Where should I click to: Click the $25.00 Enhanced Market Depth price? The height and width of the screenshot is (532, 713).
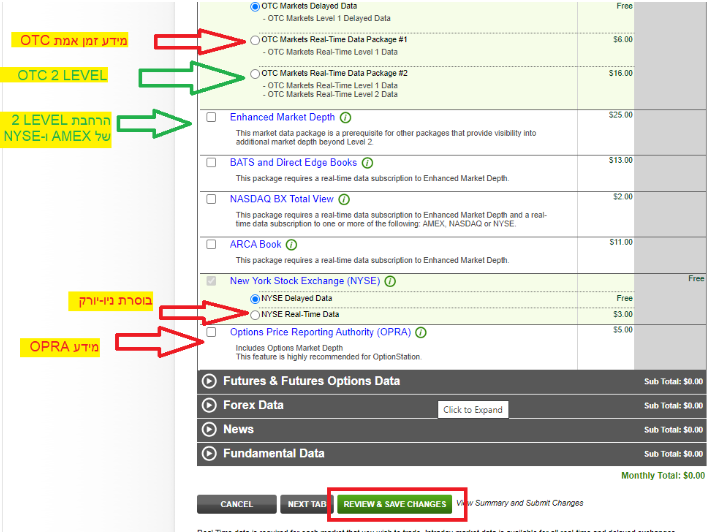point(621,115)
